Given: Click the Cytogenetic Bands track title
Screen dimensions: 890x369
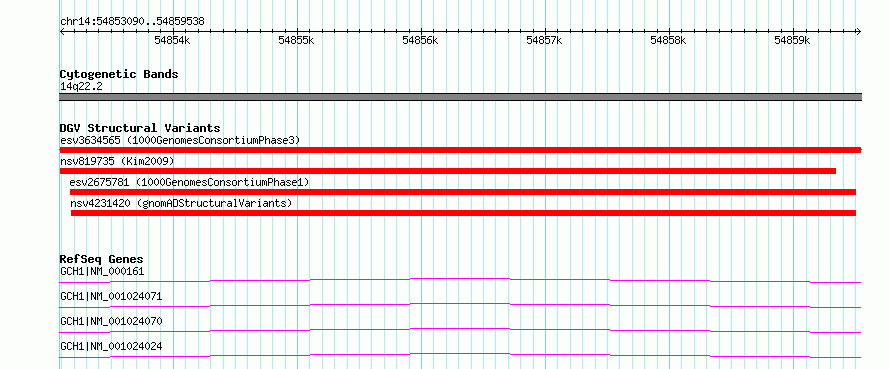Looking at the screenshot, I should [119, 74].
